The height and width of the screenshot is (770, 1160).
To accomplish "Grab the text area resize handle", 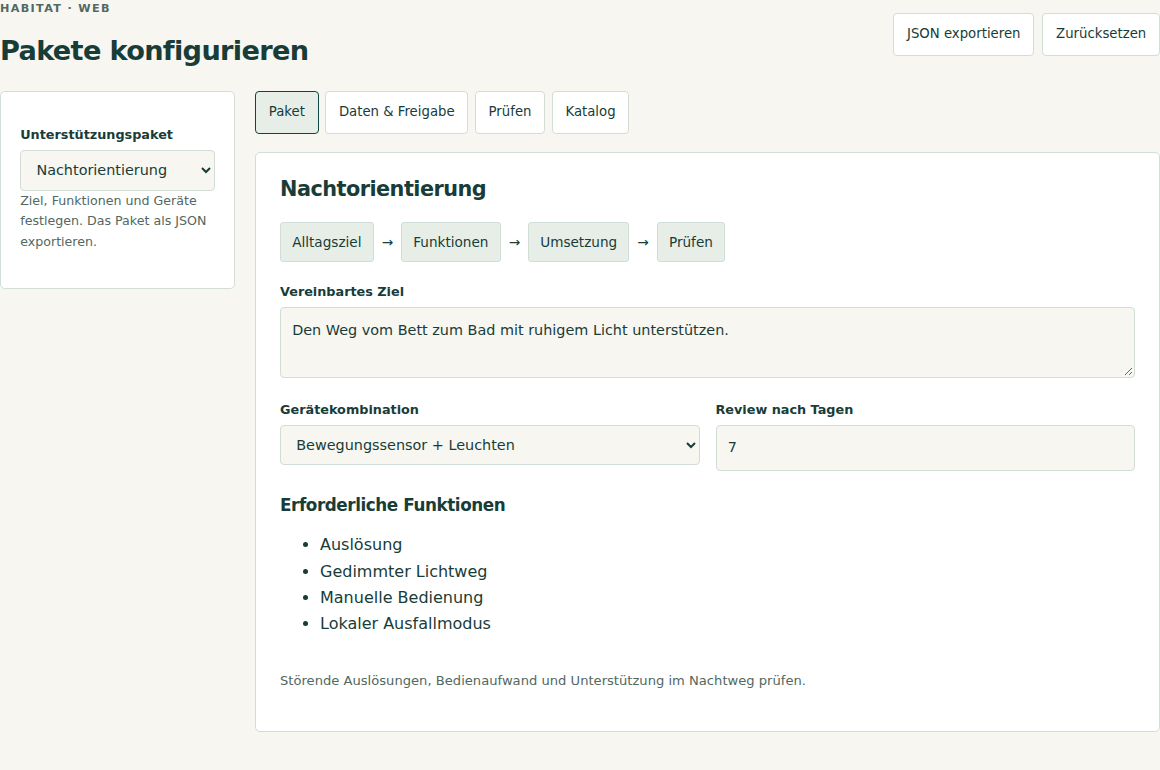I will [1128, 371].
